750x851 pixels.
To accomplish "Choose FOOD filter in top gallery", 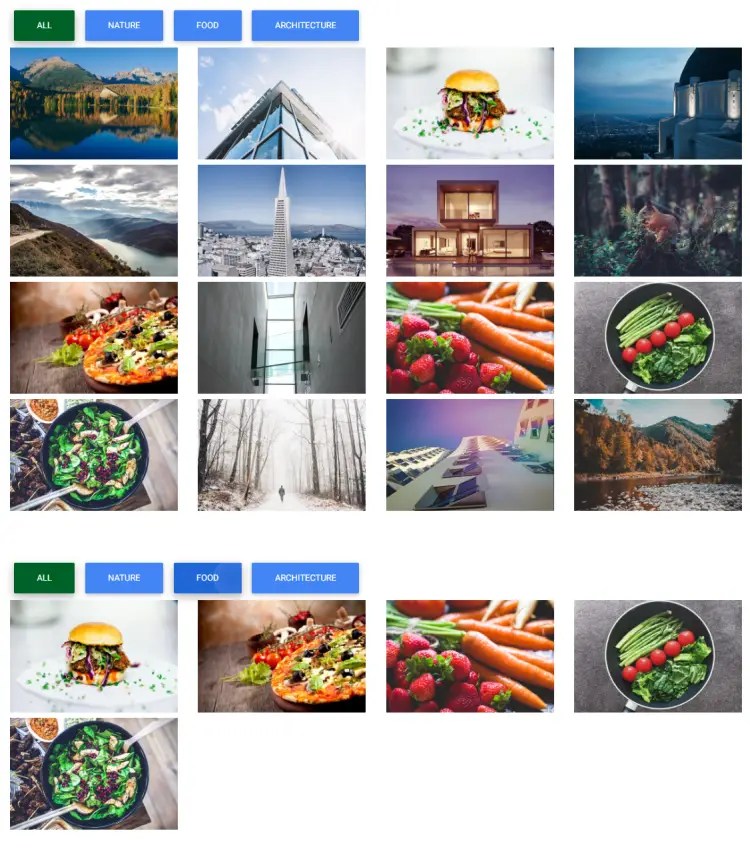I will (x=207, y=26).
